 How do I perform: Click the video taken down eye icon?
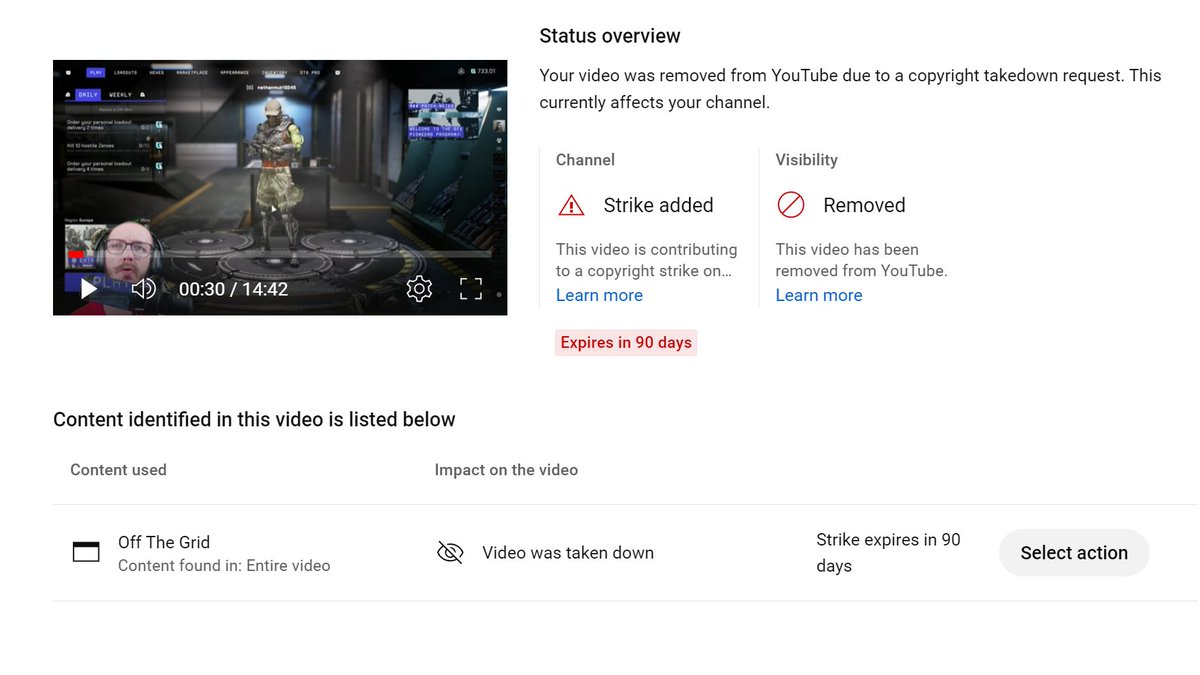click(x=450, y=552)
